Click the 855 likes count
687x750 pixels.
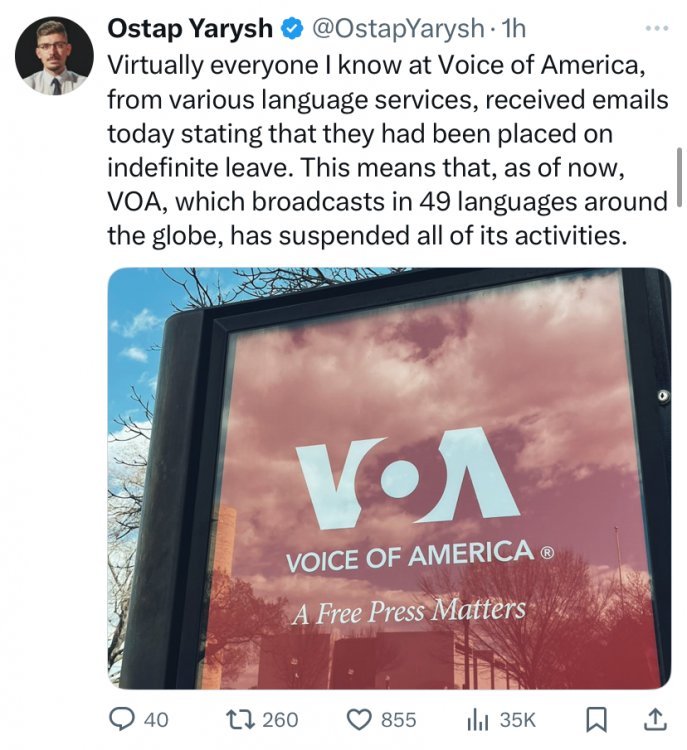pyautogui.click(x=398, y=720)
